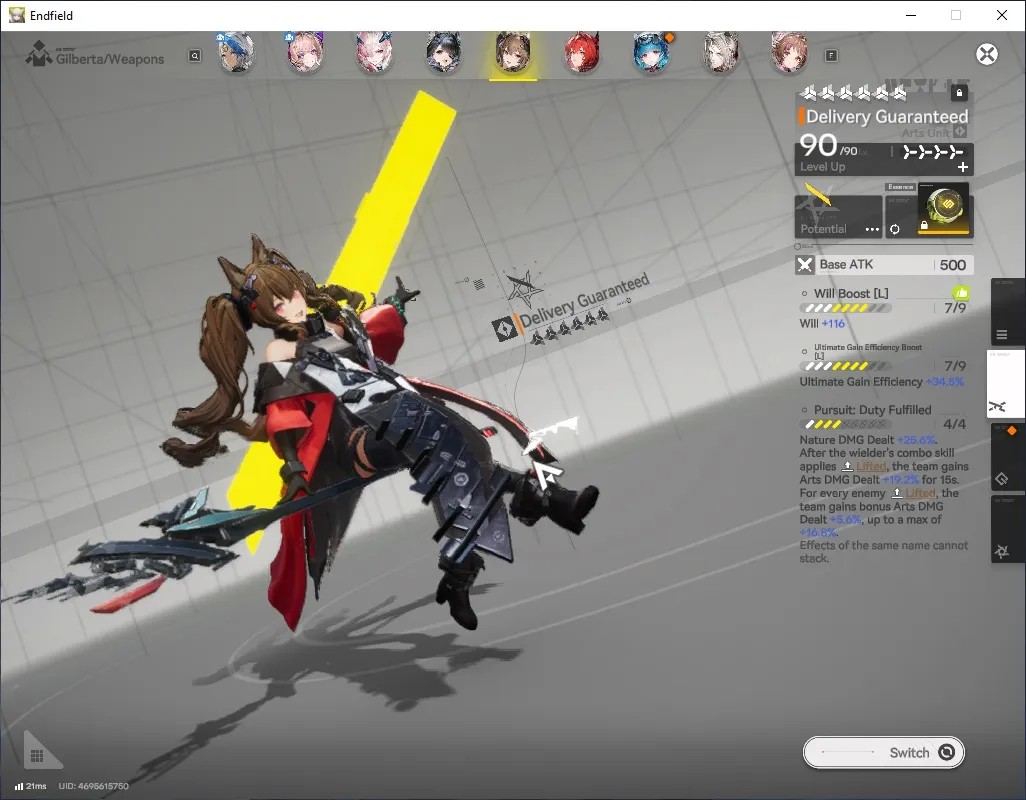Open the grid menu icon in bottom-left
This screenshot has height=800, width=1026.
[37, 756]
